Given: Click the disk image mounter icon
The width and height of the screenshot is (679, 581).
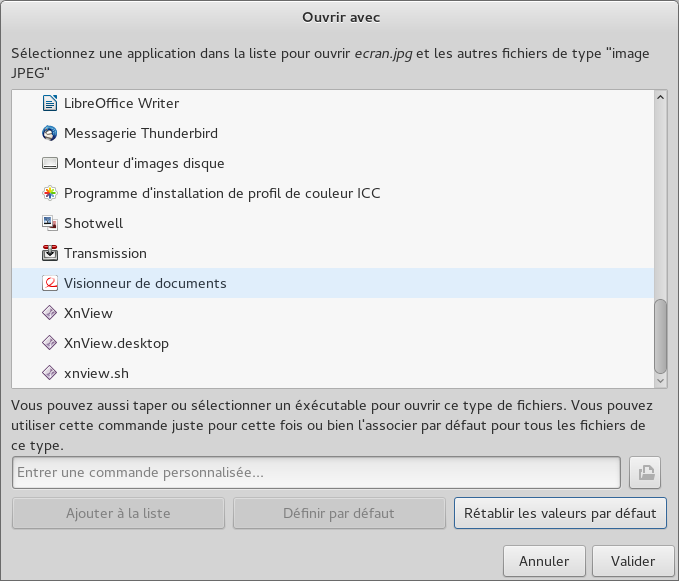Looking at the screenshot, I should [50, 163].
